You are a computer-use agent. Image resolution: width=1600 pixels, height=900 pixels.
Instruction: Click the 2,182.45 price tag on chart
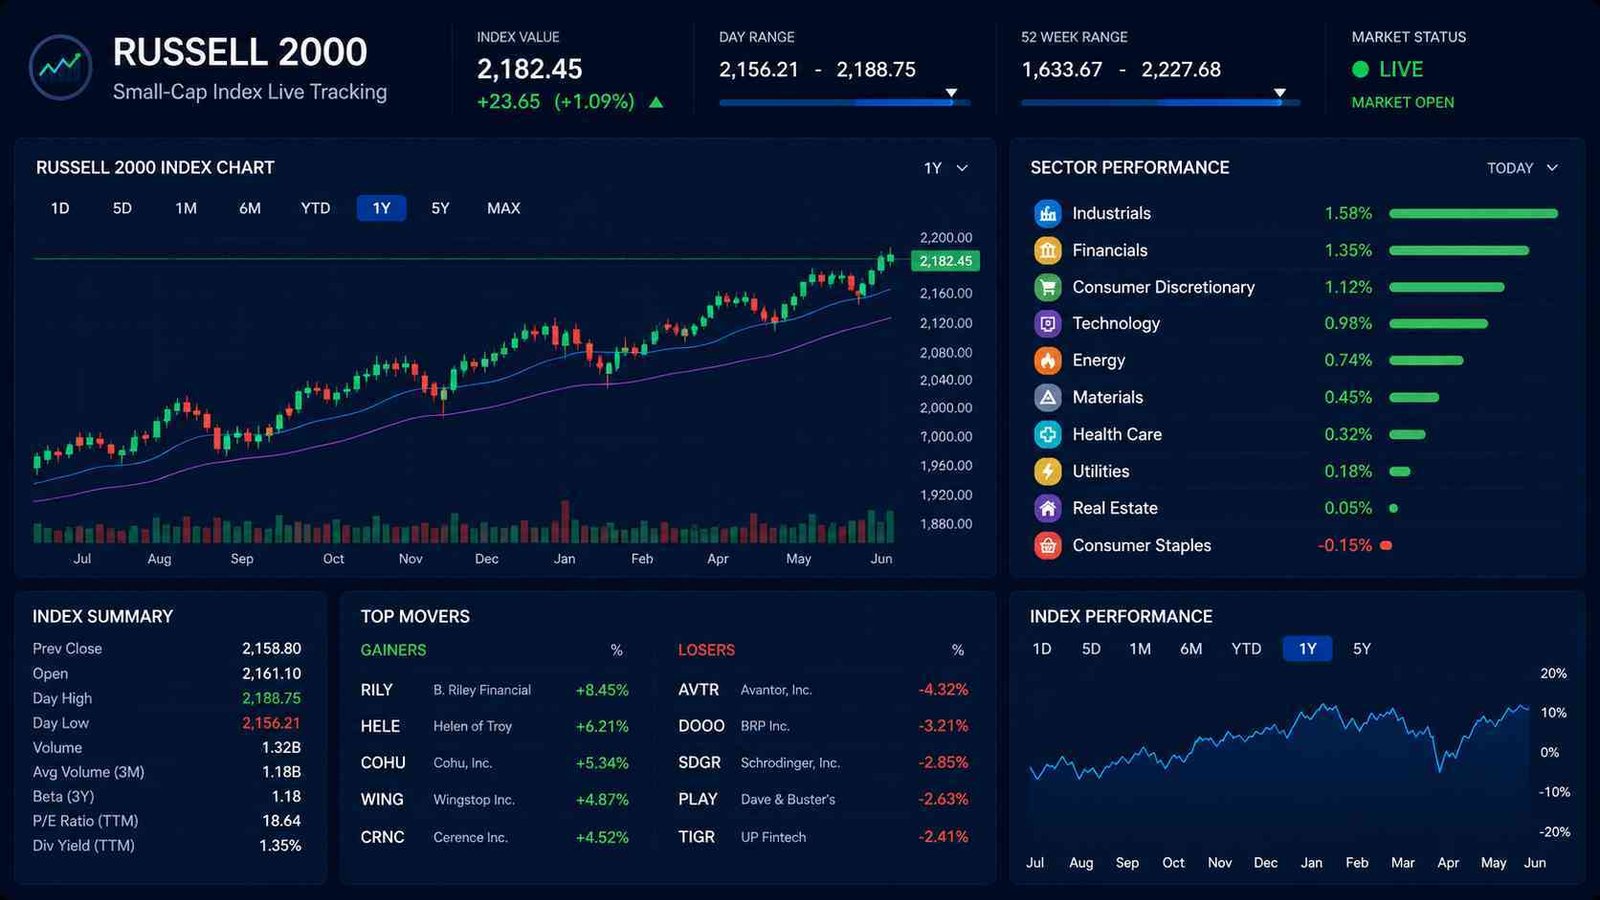point(945,261)
